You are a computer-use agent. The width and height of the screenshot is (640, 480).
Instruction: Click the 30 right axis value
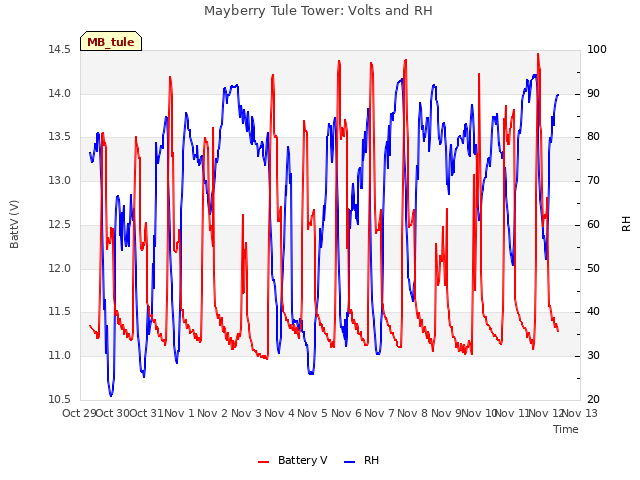[x=593, y=356]
